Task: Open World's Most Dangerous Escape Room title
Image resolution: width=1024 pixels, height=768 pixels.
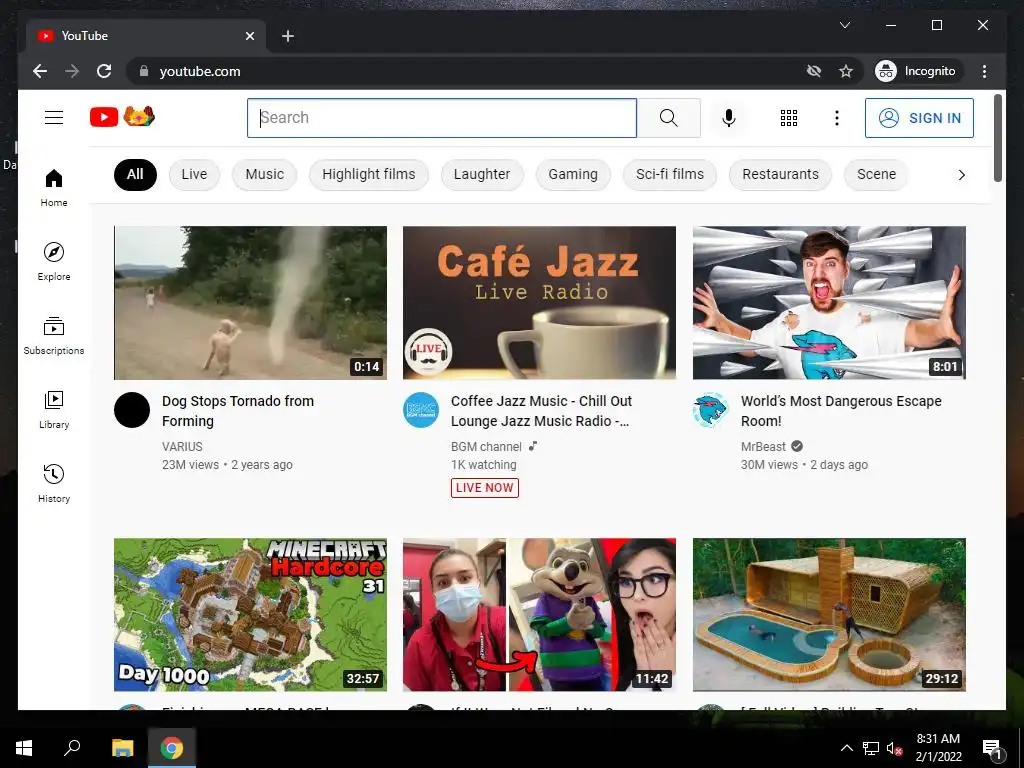Action: point(841,411)
